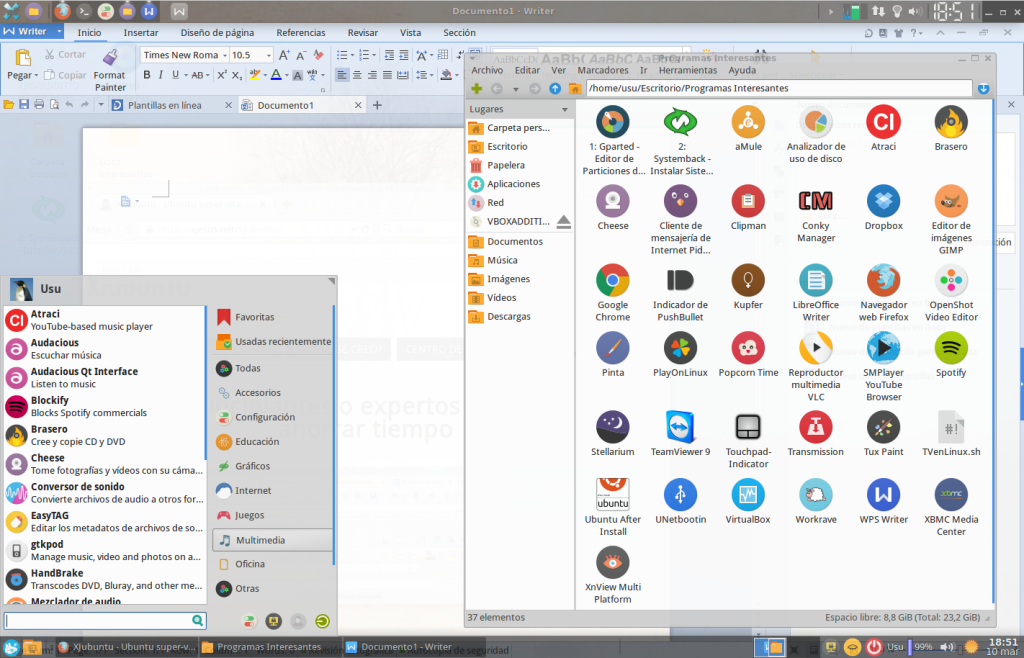Open VirtualBox icon
Screen dimensions: 1024x658
click(x=748, y=495)
